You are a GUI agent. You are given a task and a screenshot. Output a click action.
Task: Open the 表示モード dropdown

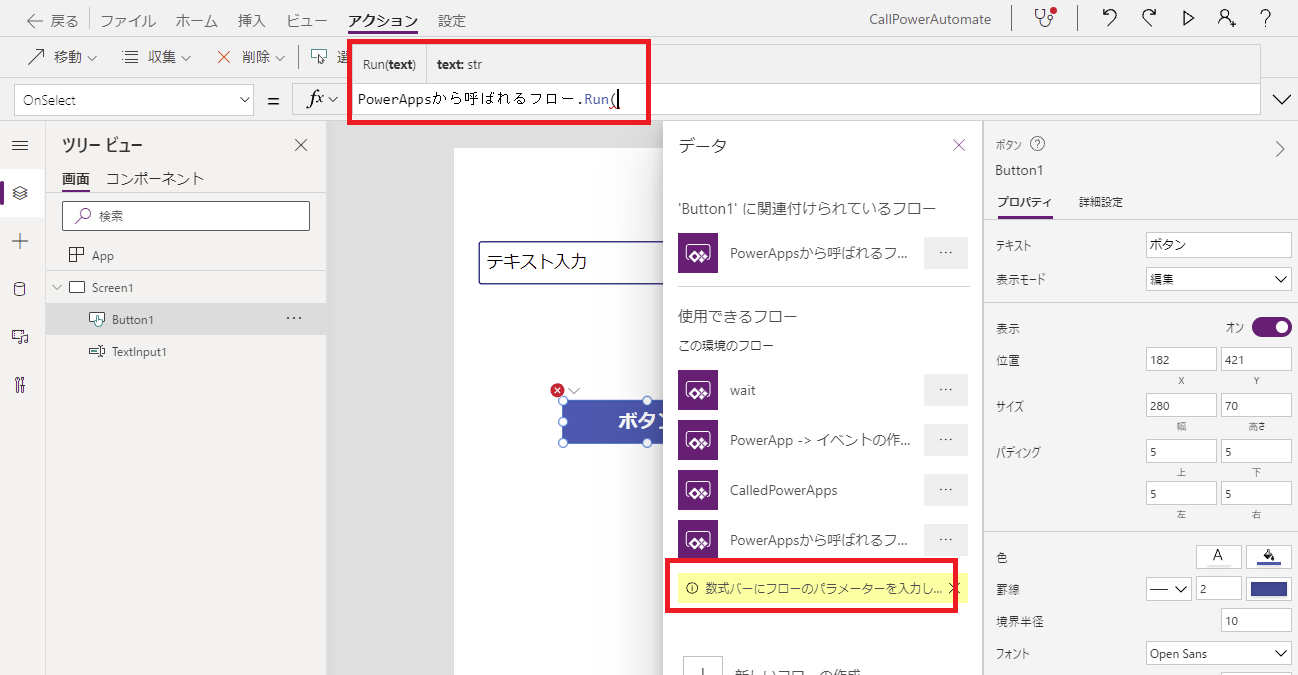[1218, 278]
